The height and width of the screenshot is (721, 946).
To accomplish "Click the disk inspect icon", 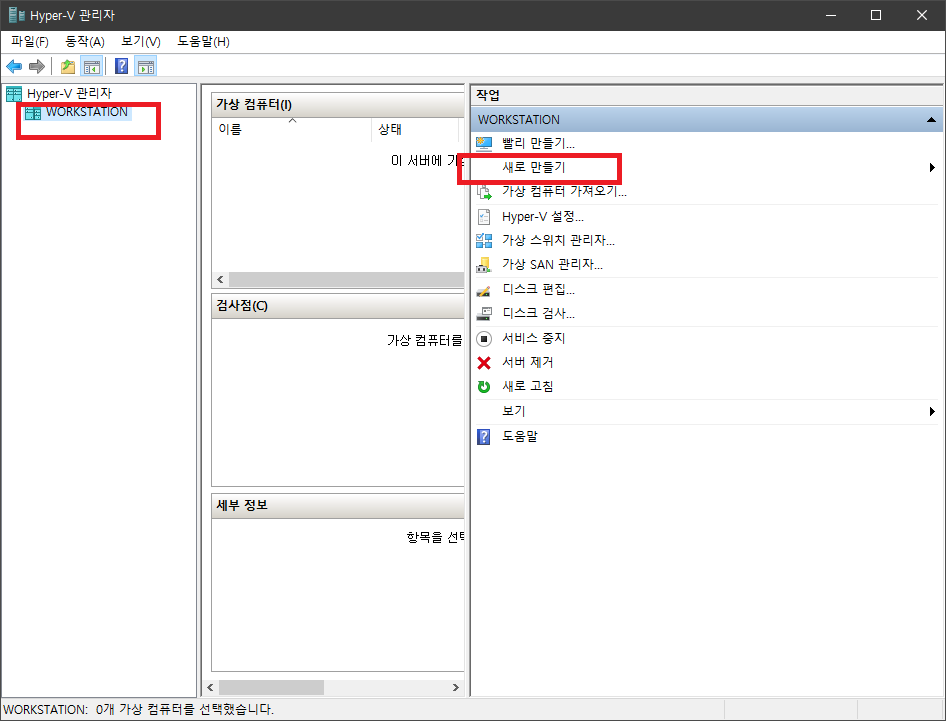I will click(484, 314).
